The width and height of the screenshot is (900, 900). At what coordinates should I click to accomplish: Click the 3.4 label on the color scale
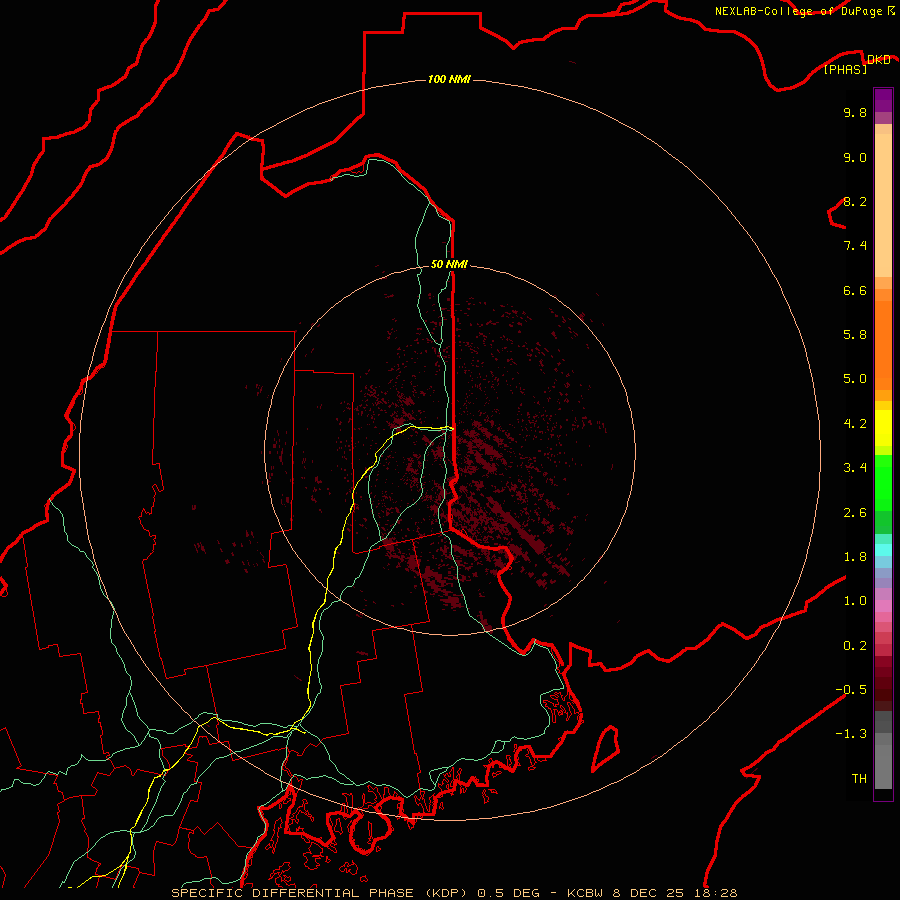pos(855,468)
